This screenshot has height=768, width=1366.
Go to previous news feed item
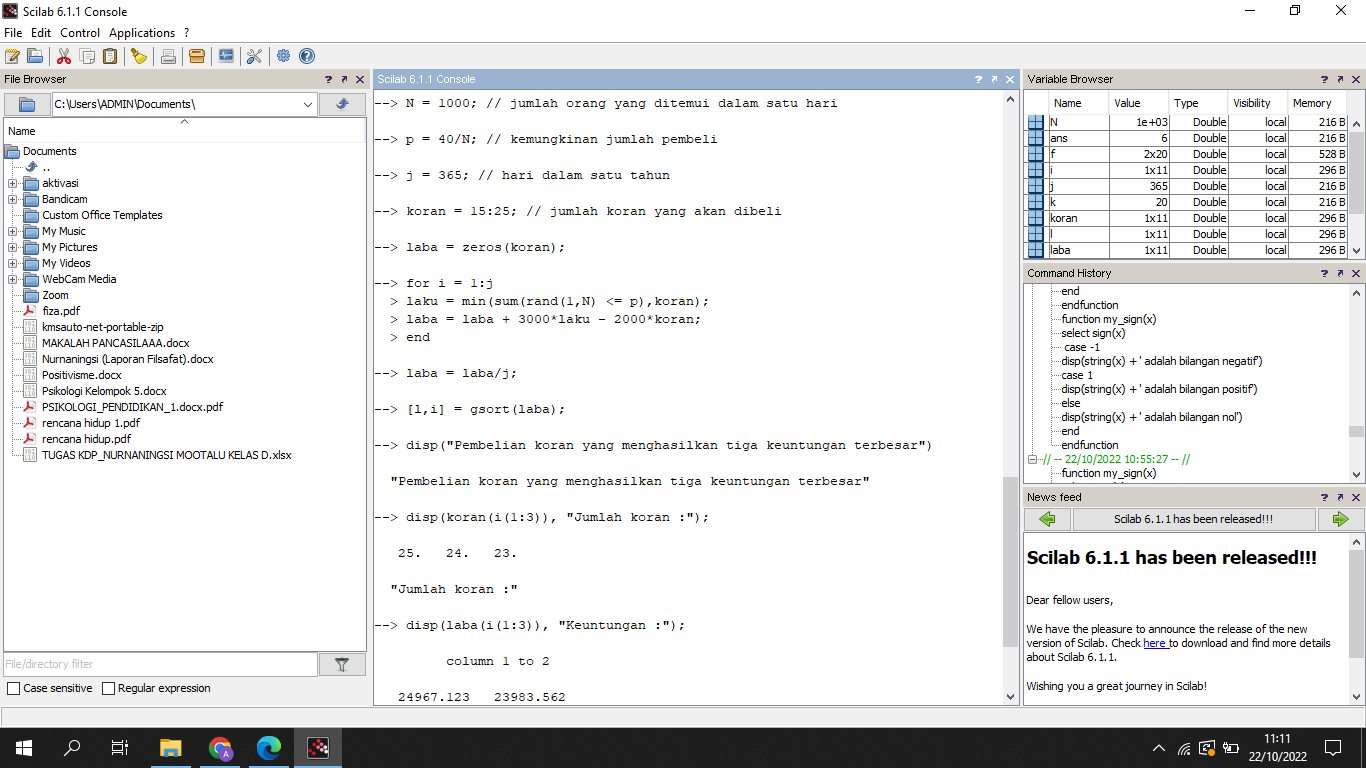click(1047, 519)
